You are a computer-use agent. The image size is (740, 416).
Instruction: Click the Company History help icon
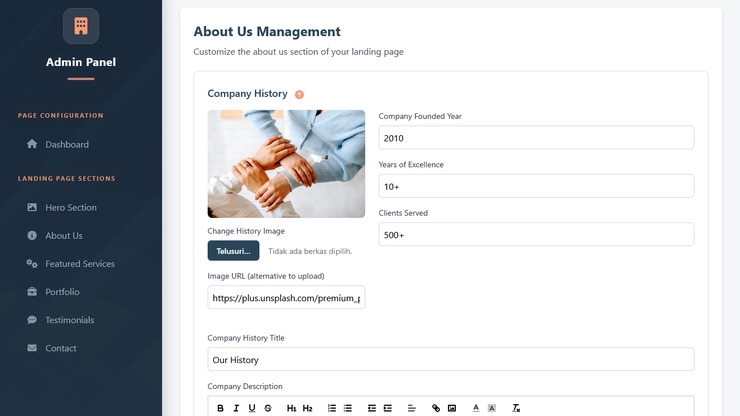299,94
